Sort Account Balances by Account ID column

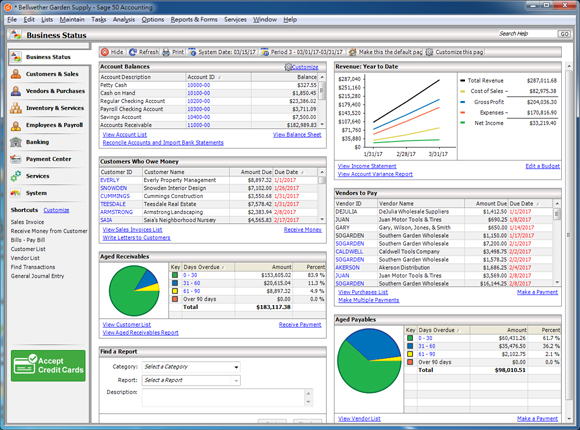tap(218, 77)
